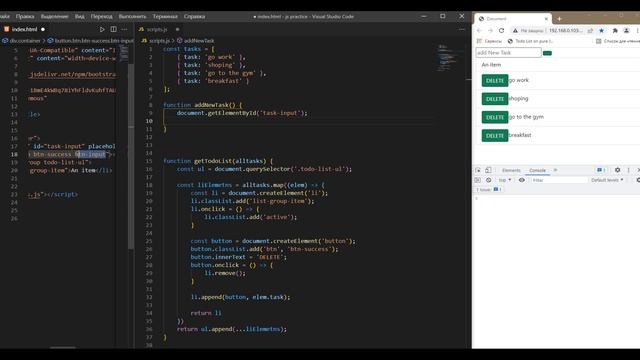This screenshot has width=640, height=360.
Task: Open Default levels dropdown
Action: pos(607,180)
